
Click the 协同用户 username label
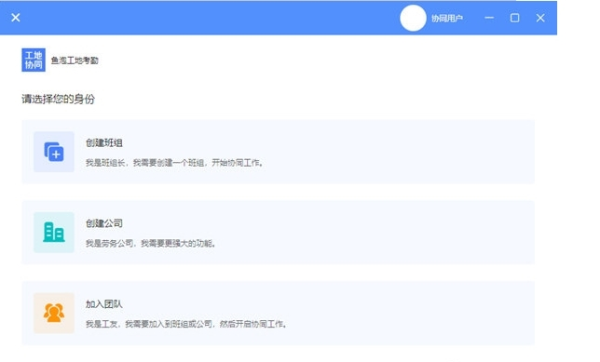coord(447,18)
